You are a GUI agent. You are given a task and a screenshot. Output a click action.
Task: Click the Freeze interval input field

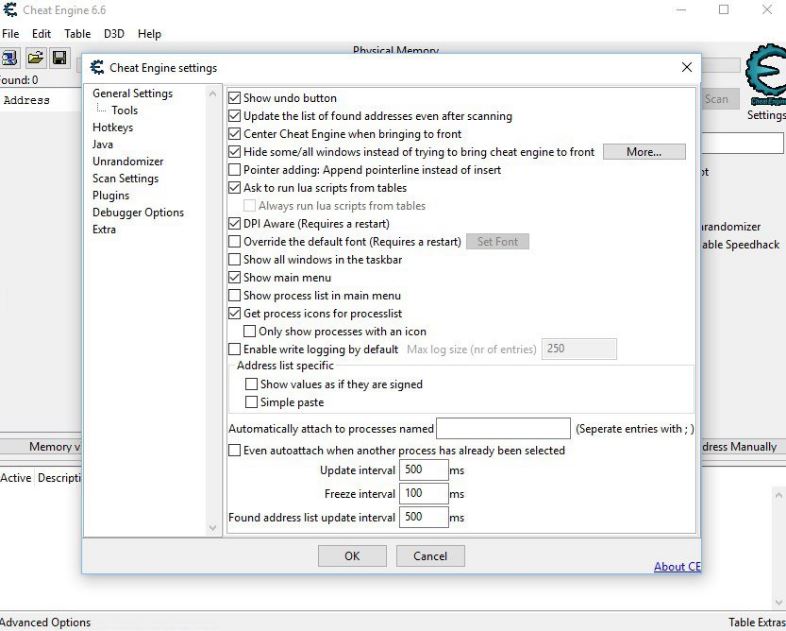[x=424, y=493]
